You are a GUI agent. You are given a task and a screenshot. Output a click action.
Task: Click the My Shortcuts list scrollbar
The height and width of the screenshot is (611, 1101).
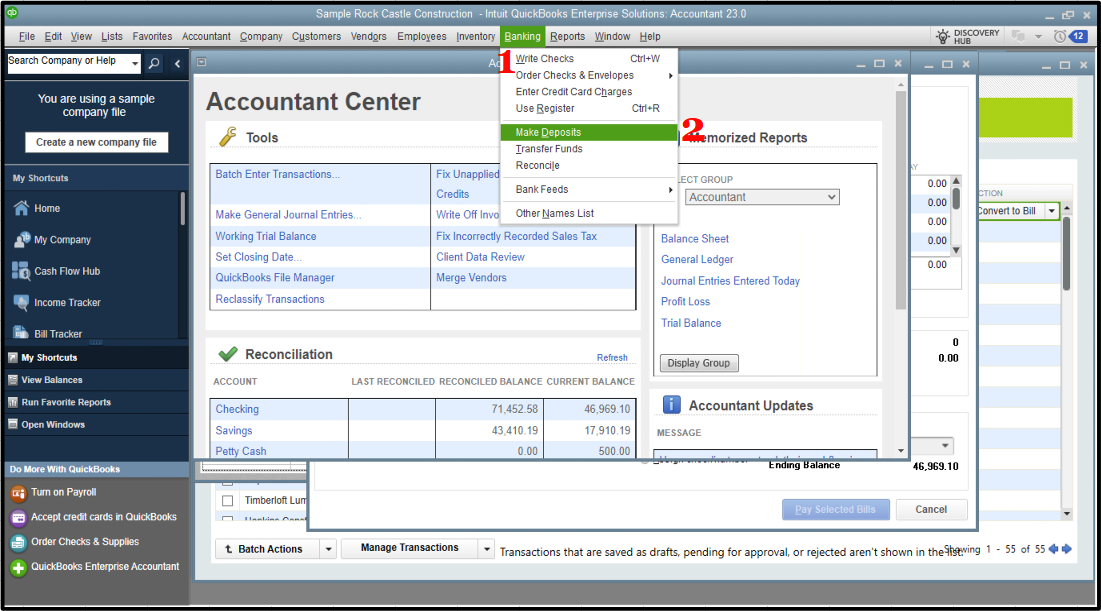click(183, 209)
